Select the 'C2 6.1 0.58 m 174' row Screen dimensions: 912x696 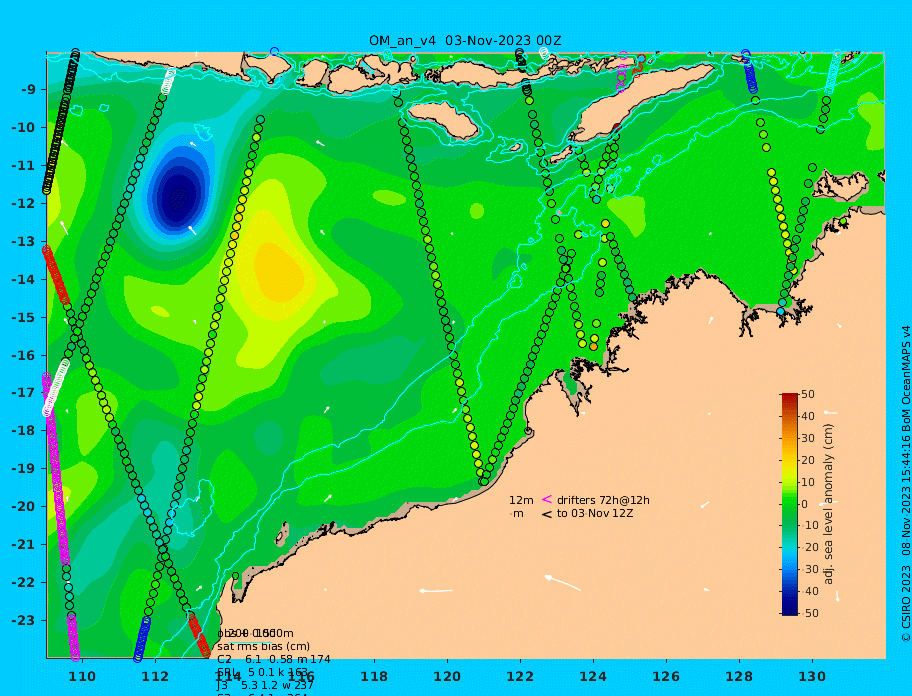pos(273,659)
